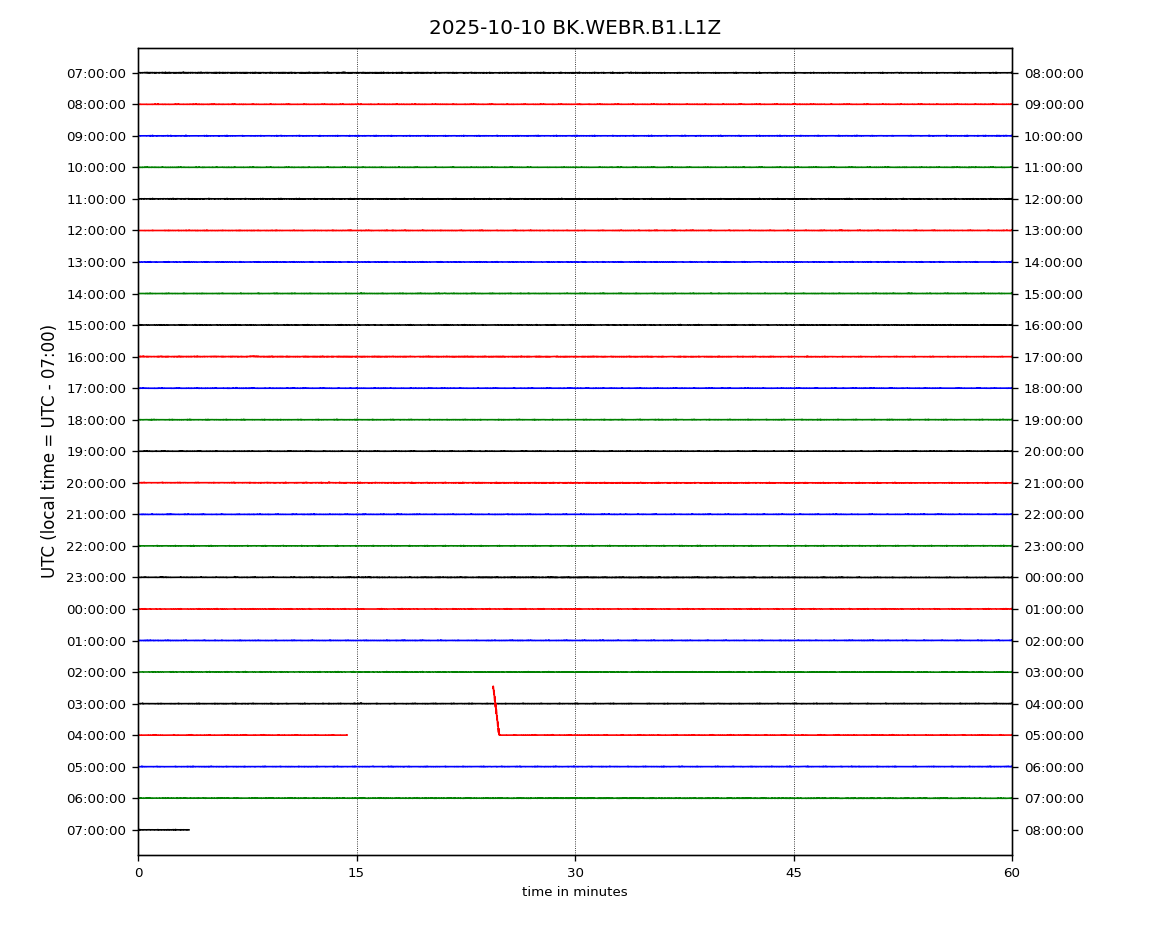This screenshot has height=950, width=1150.
Task: Click the "time in minutes" x-axis label
Action: tap(574, 892)
